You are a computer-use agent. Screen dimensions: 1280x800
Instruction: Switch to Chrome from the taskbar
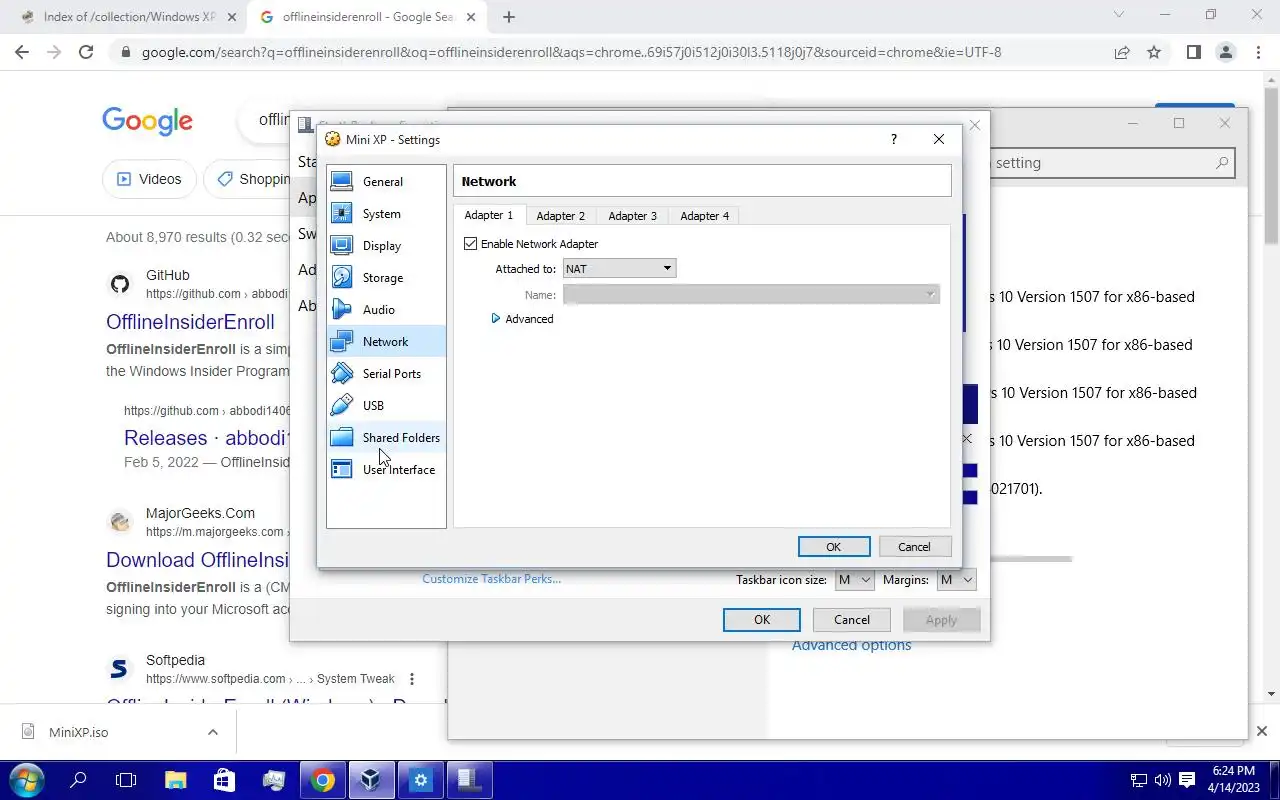[322, 780]
